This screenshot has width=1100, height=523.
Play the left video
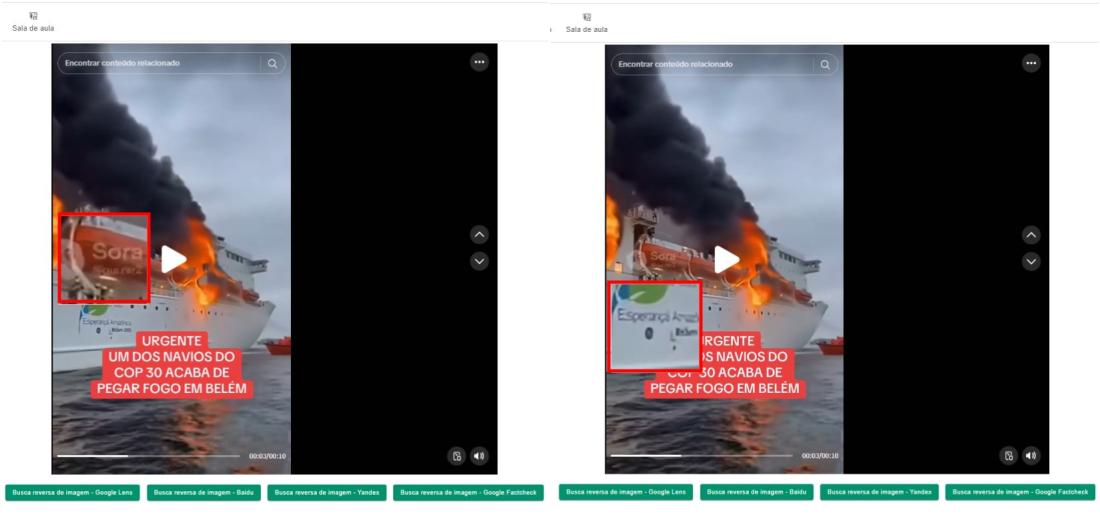174,259
